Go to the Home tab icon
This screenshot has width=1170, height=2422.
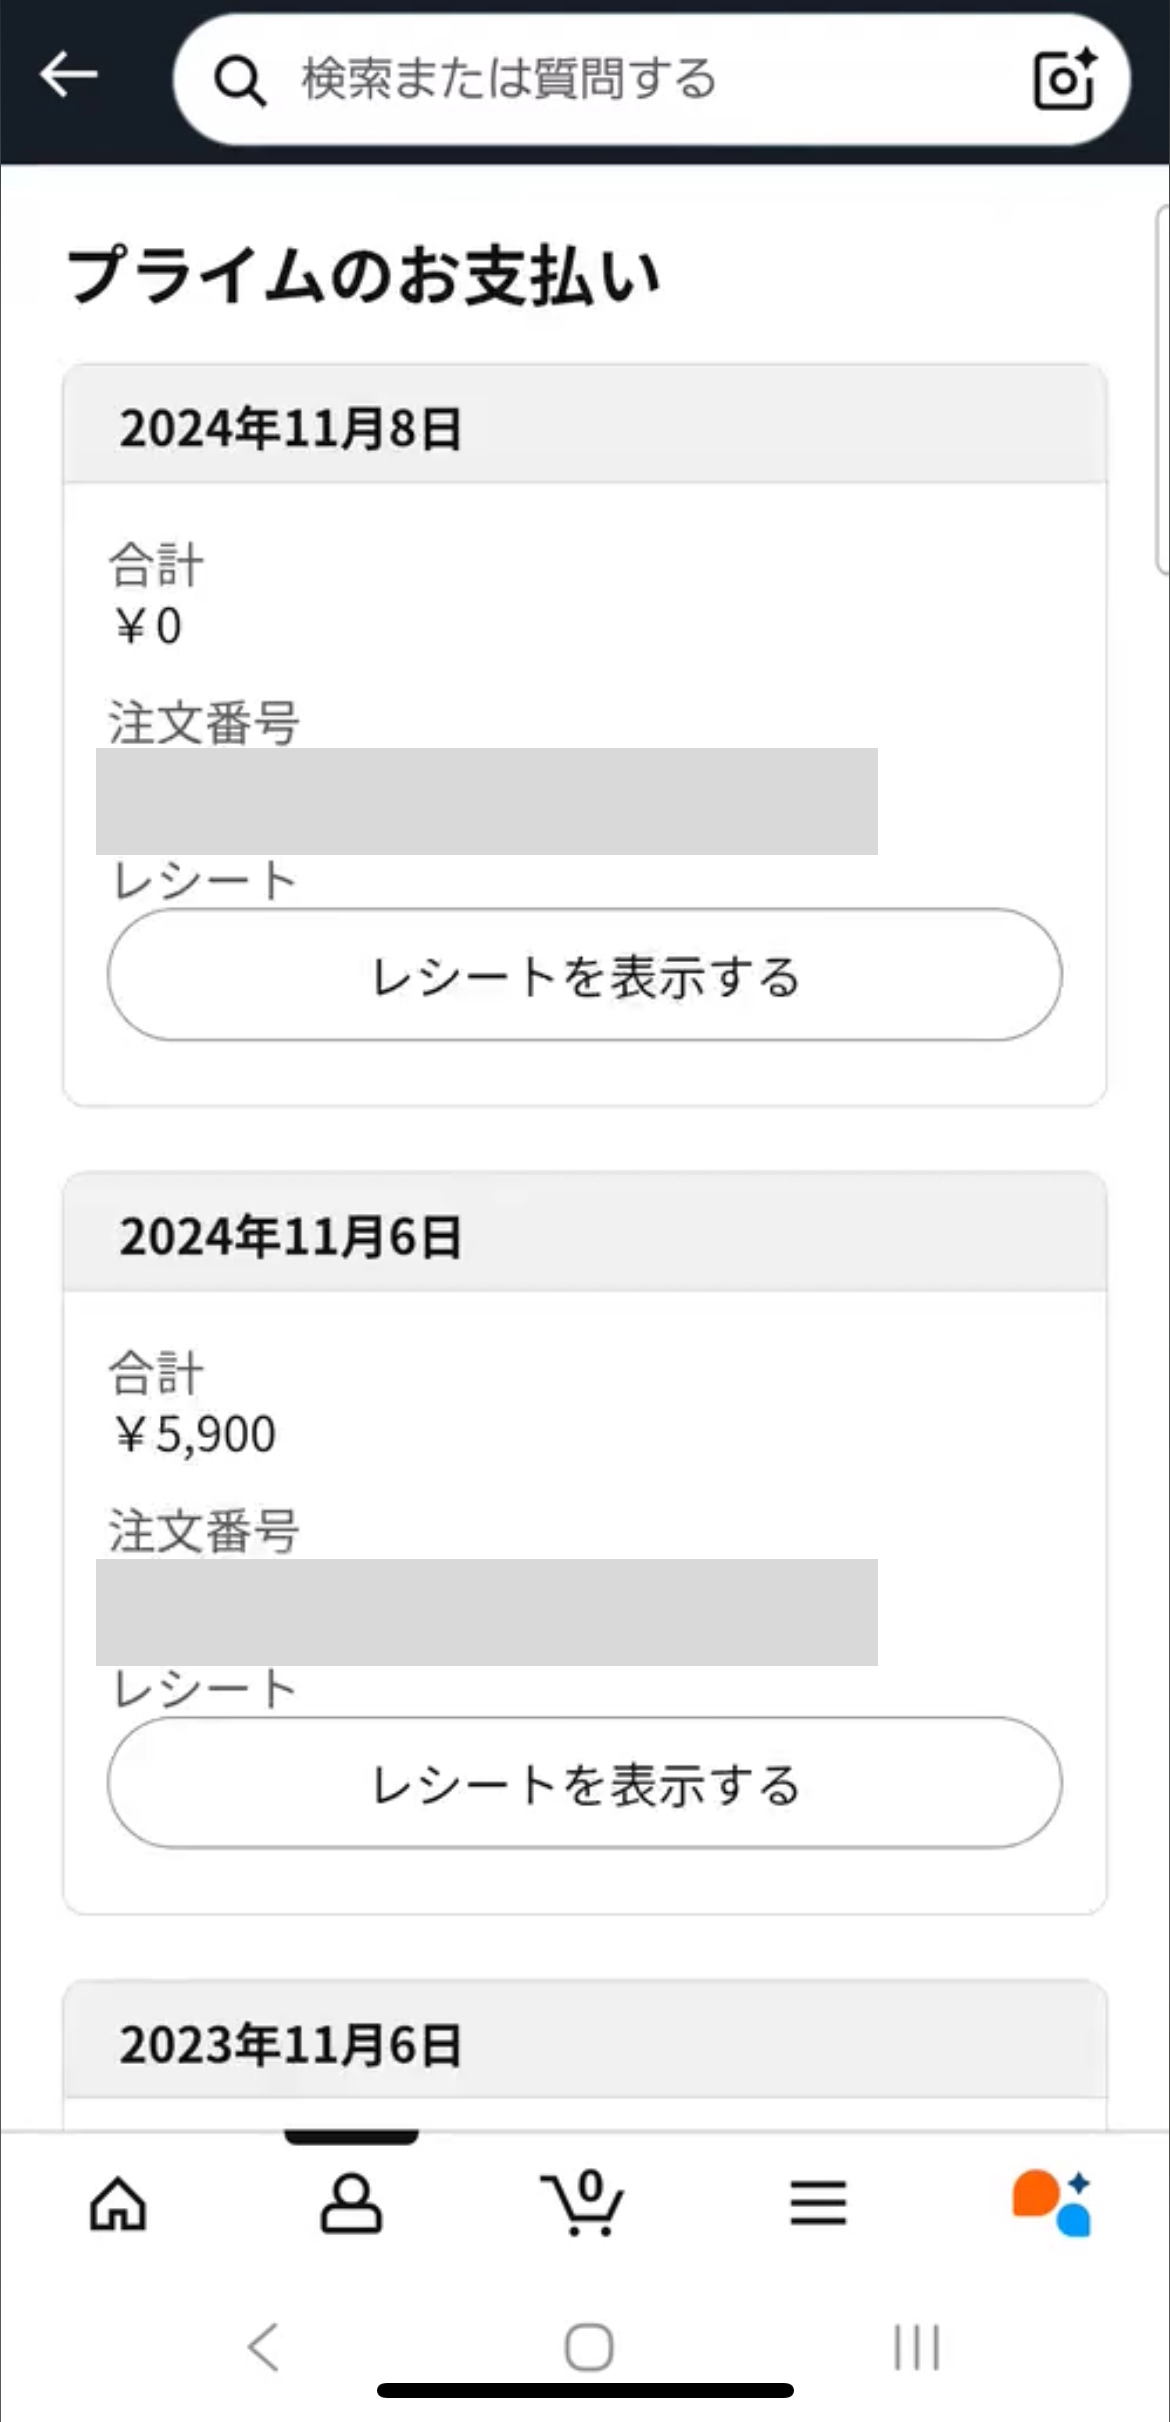[x=118, y=2204]
